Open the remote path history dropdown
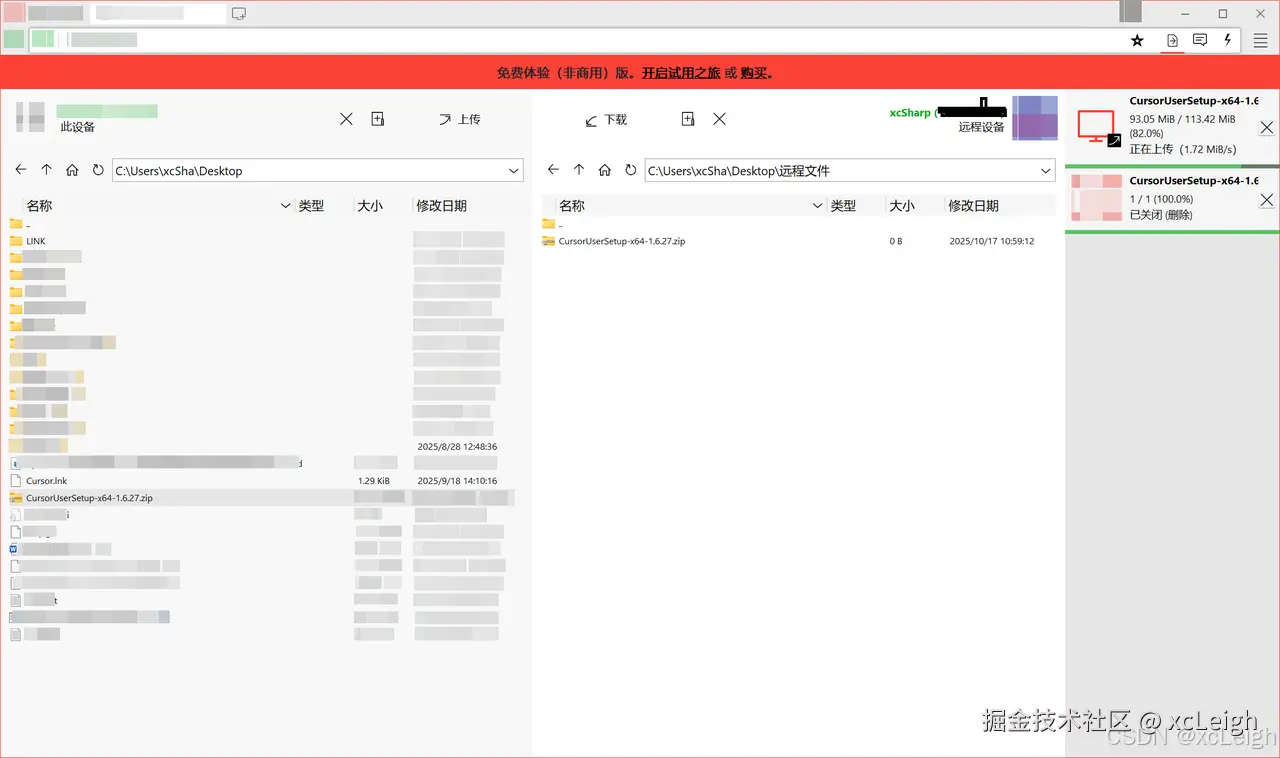1280x758 pixels. coord(1045,170)
